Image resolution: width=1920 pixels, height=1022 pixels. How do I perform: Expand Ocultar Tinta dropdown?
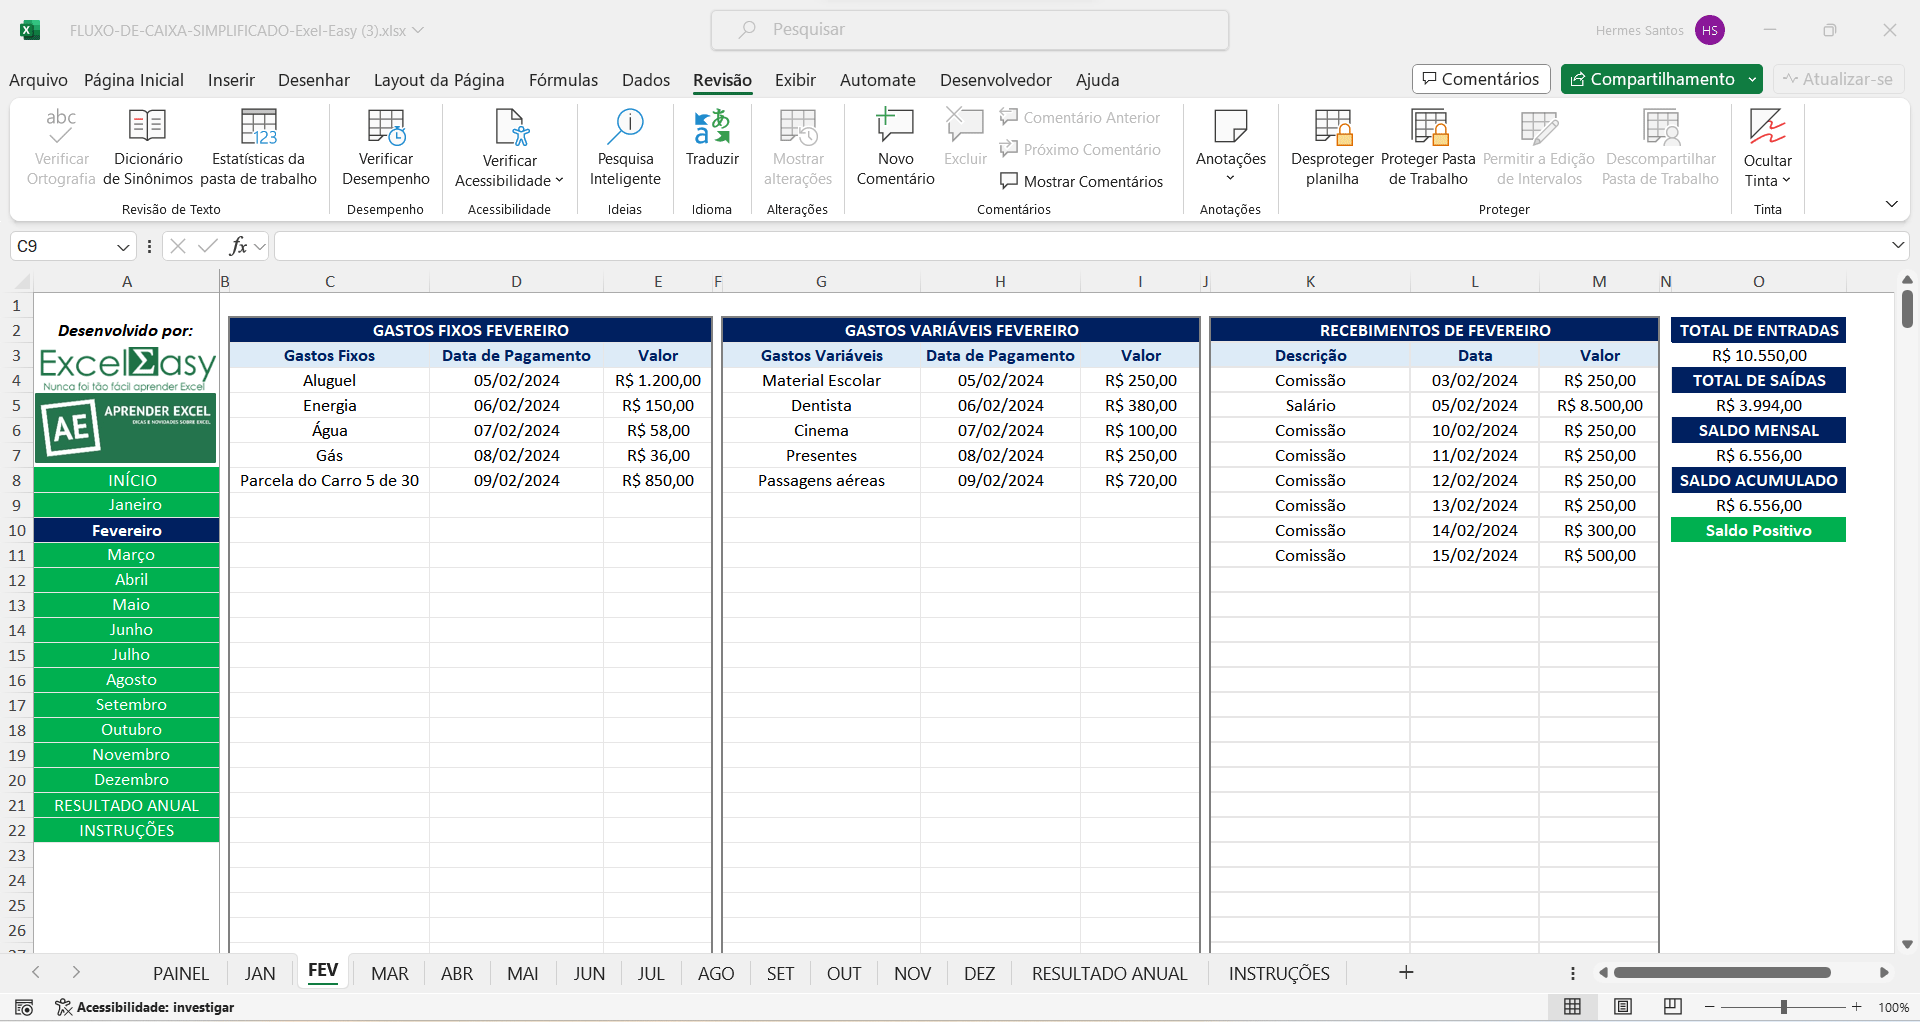(1786, 181)
